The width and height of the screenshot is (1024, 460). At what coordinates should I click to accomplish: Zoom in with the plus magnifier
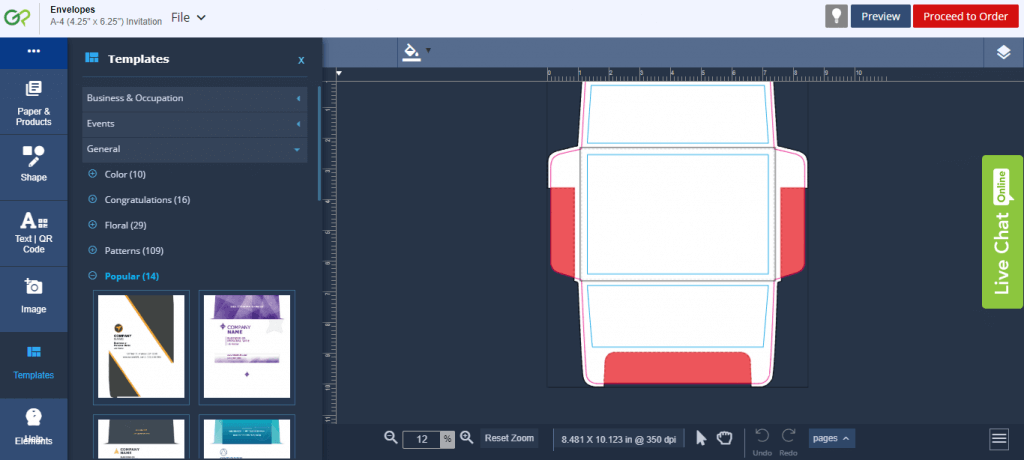(466, 438)
